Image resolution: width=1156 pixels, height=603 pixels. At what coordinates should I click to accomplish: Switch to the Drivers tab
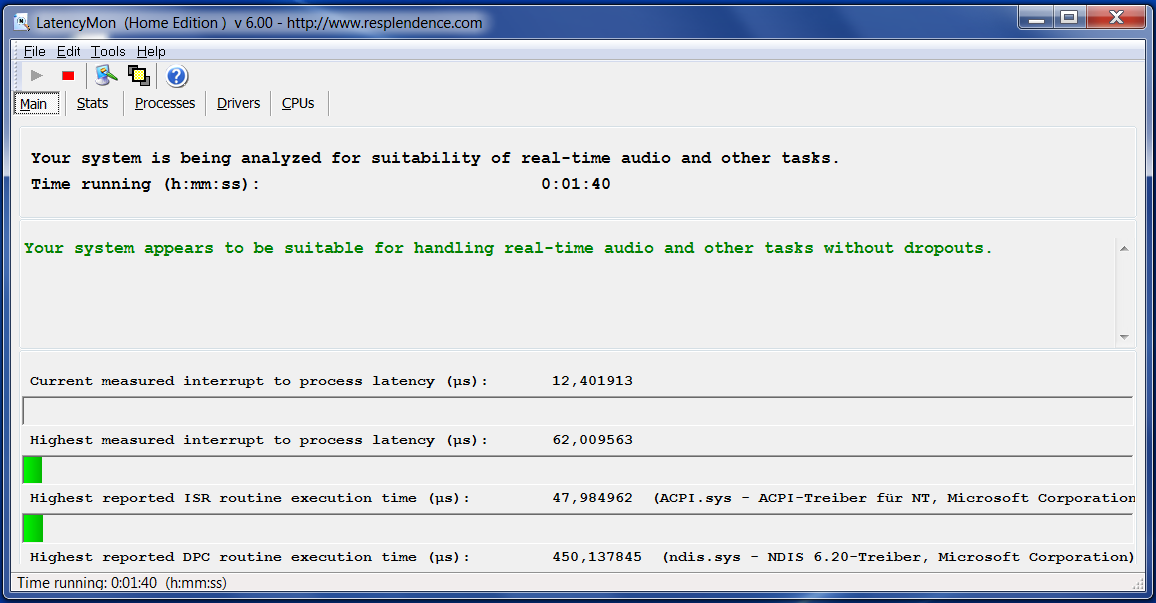click(238, 103)
